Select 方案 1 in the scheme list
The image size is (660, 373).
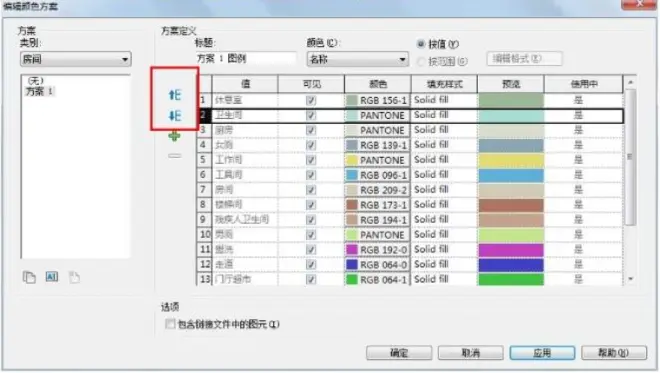pyautogui.click(x=40, y=91)
